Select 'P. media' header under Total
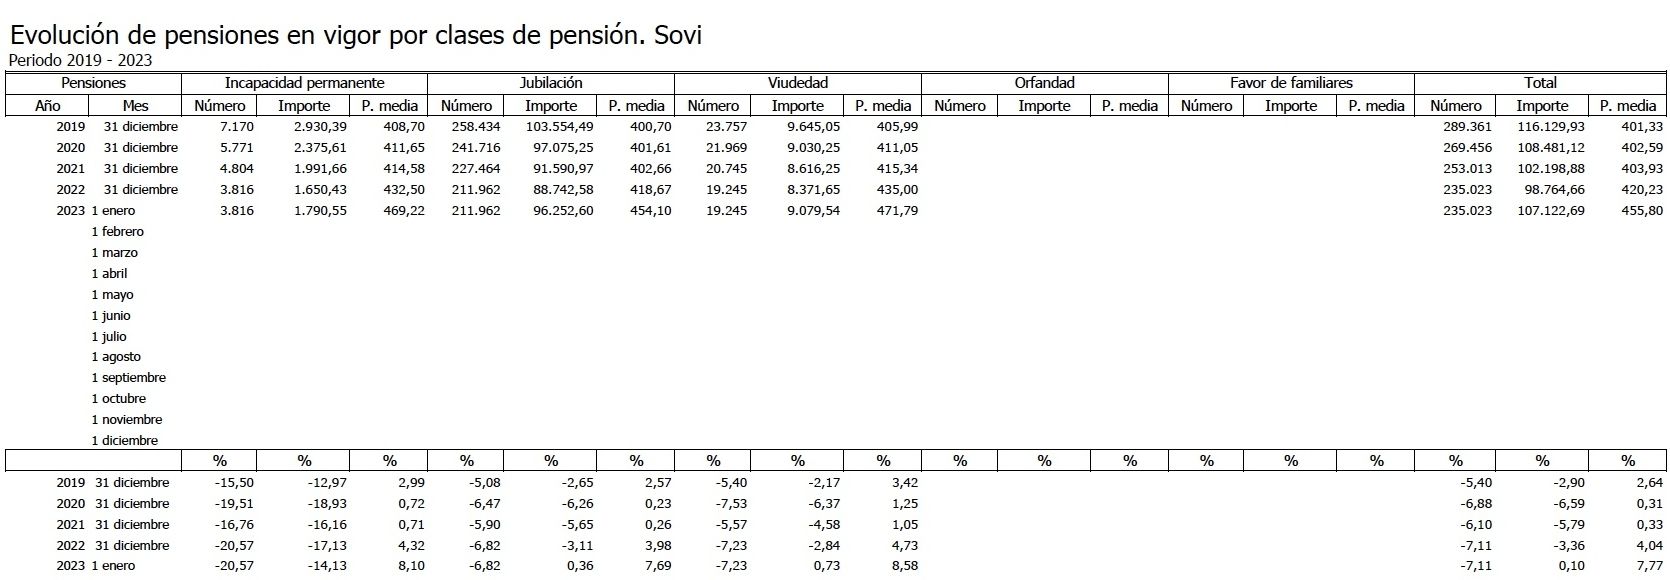1670x580 pixels. coord(1628,105)
